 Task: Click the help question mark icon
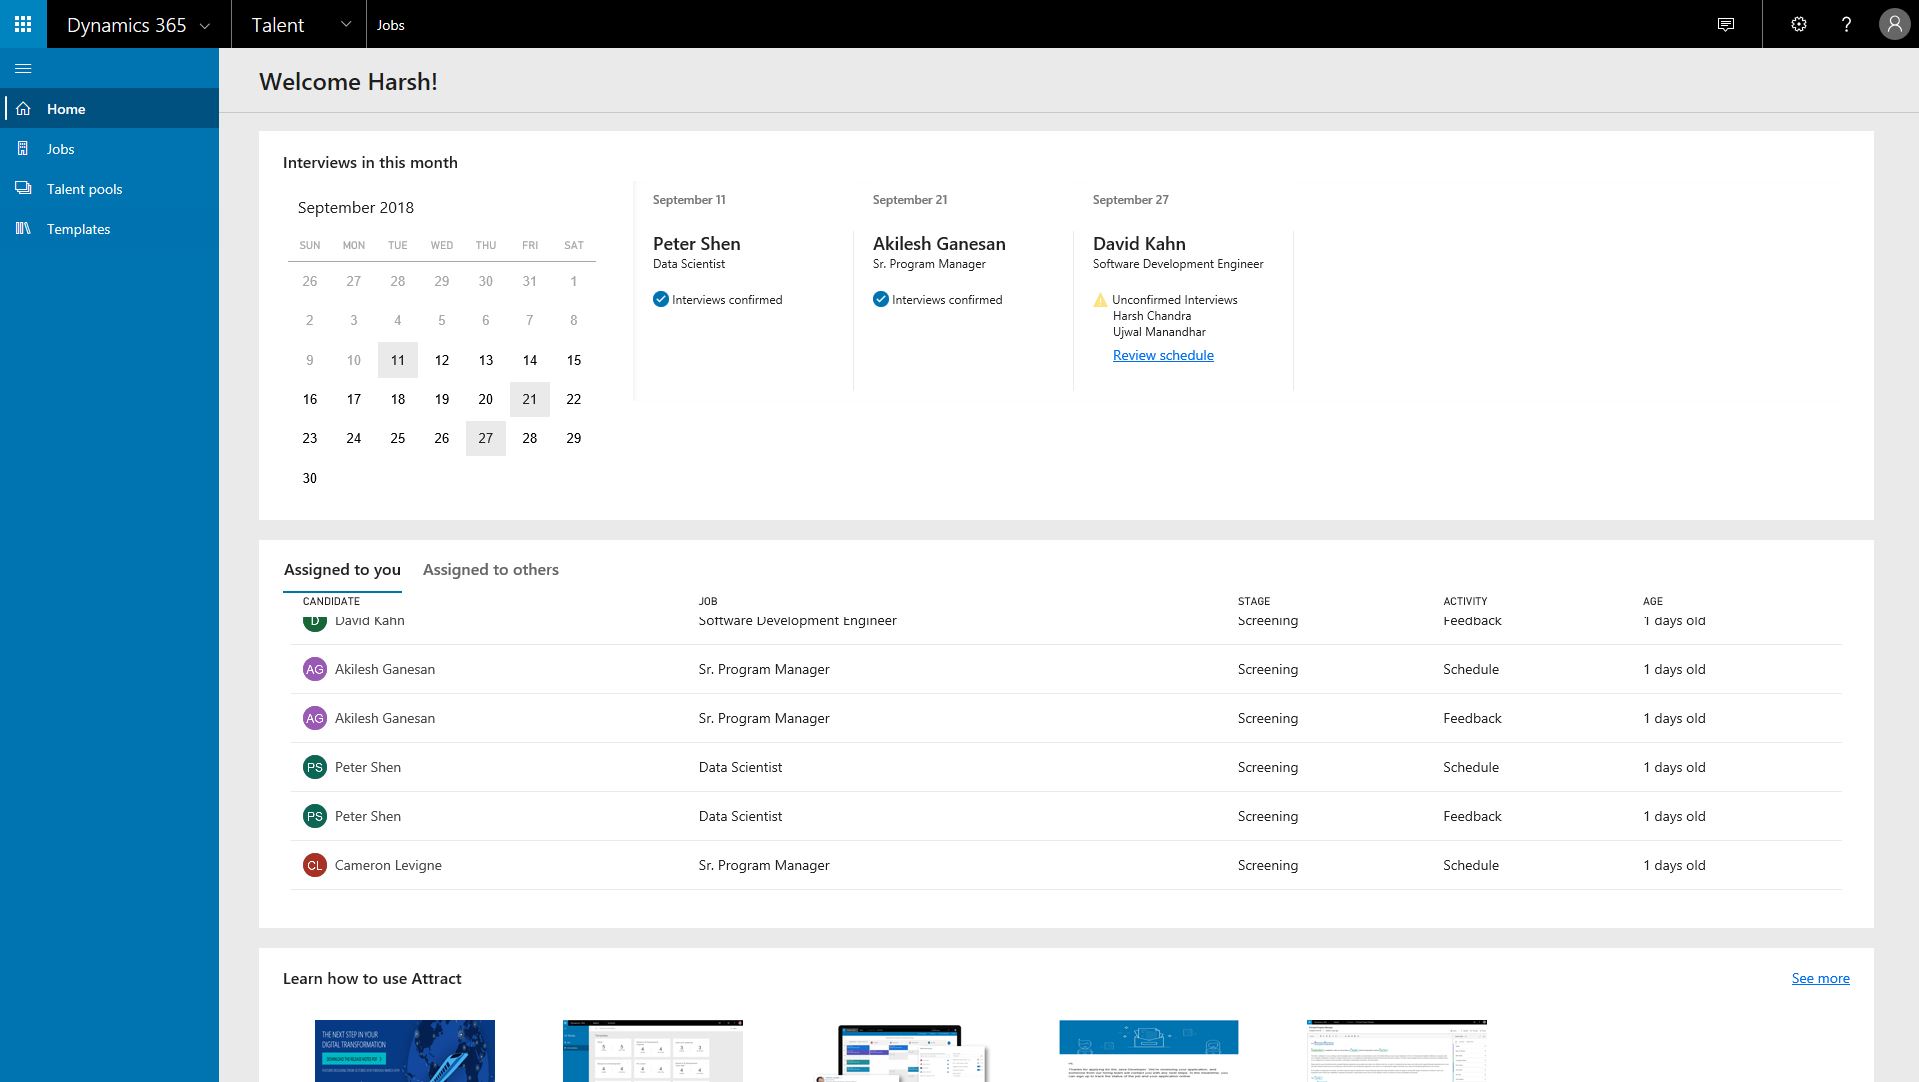(1846, 24)
